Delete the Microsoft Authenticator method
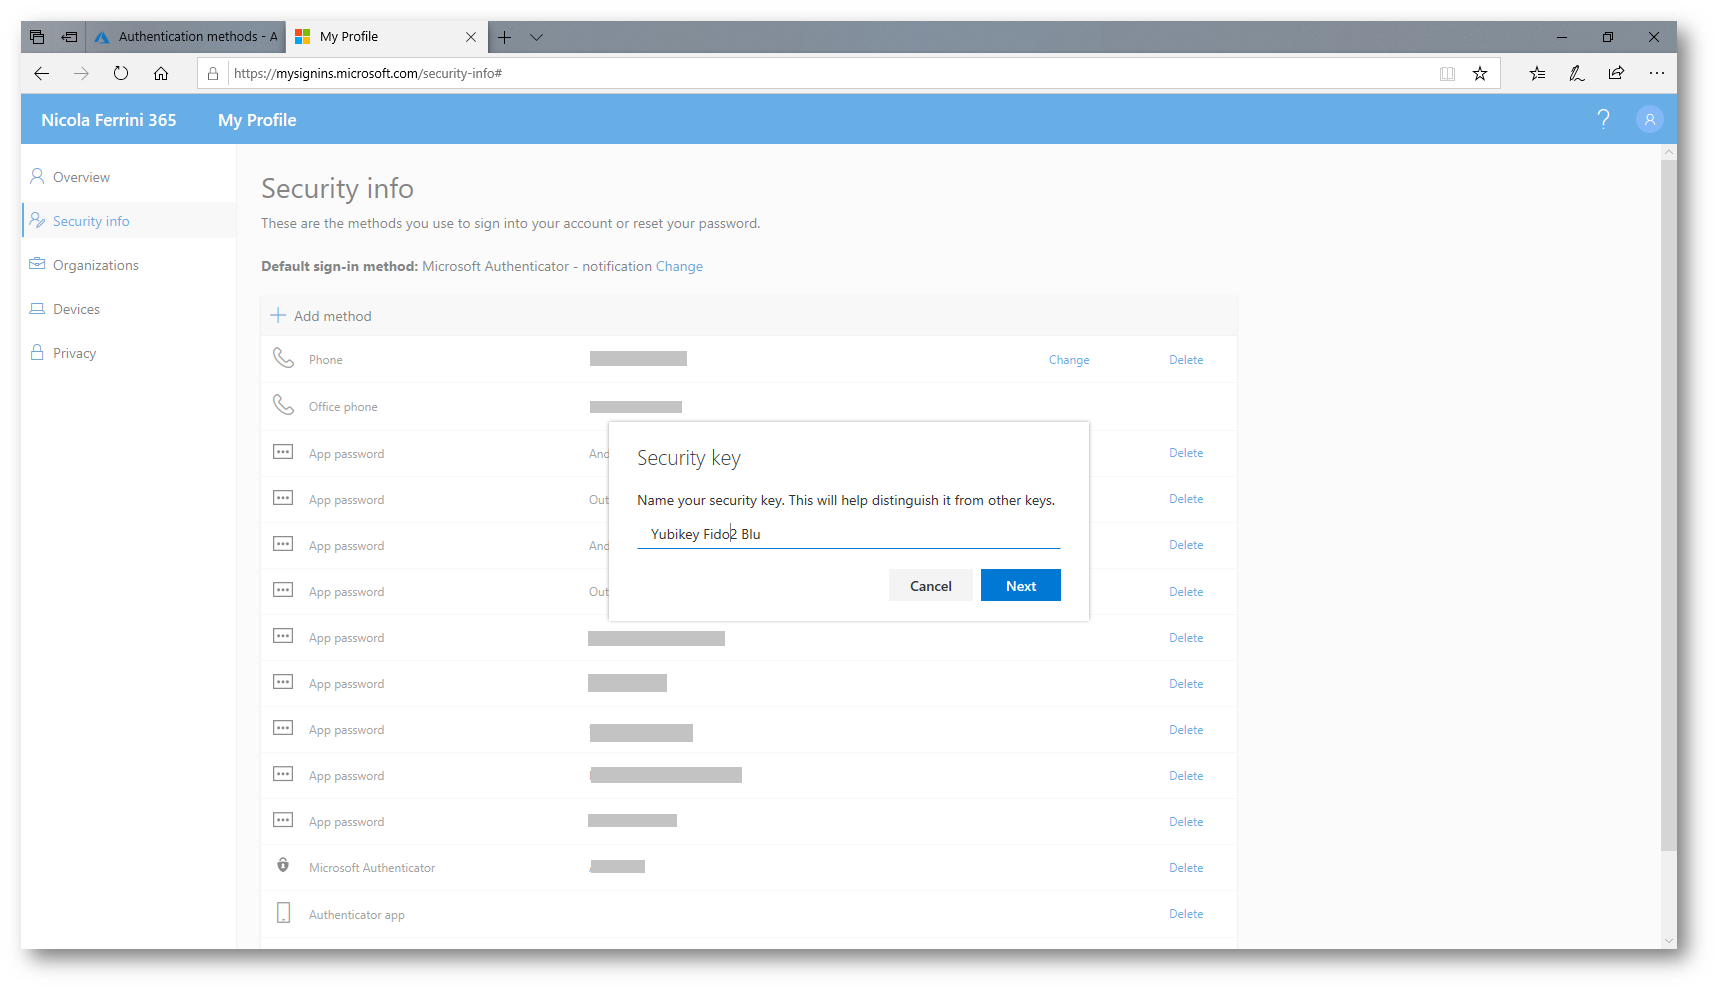Screen dimensions: 1719x991 [1186, 868]
